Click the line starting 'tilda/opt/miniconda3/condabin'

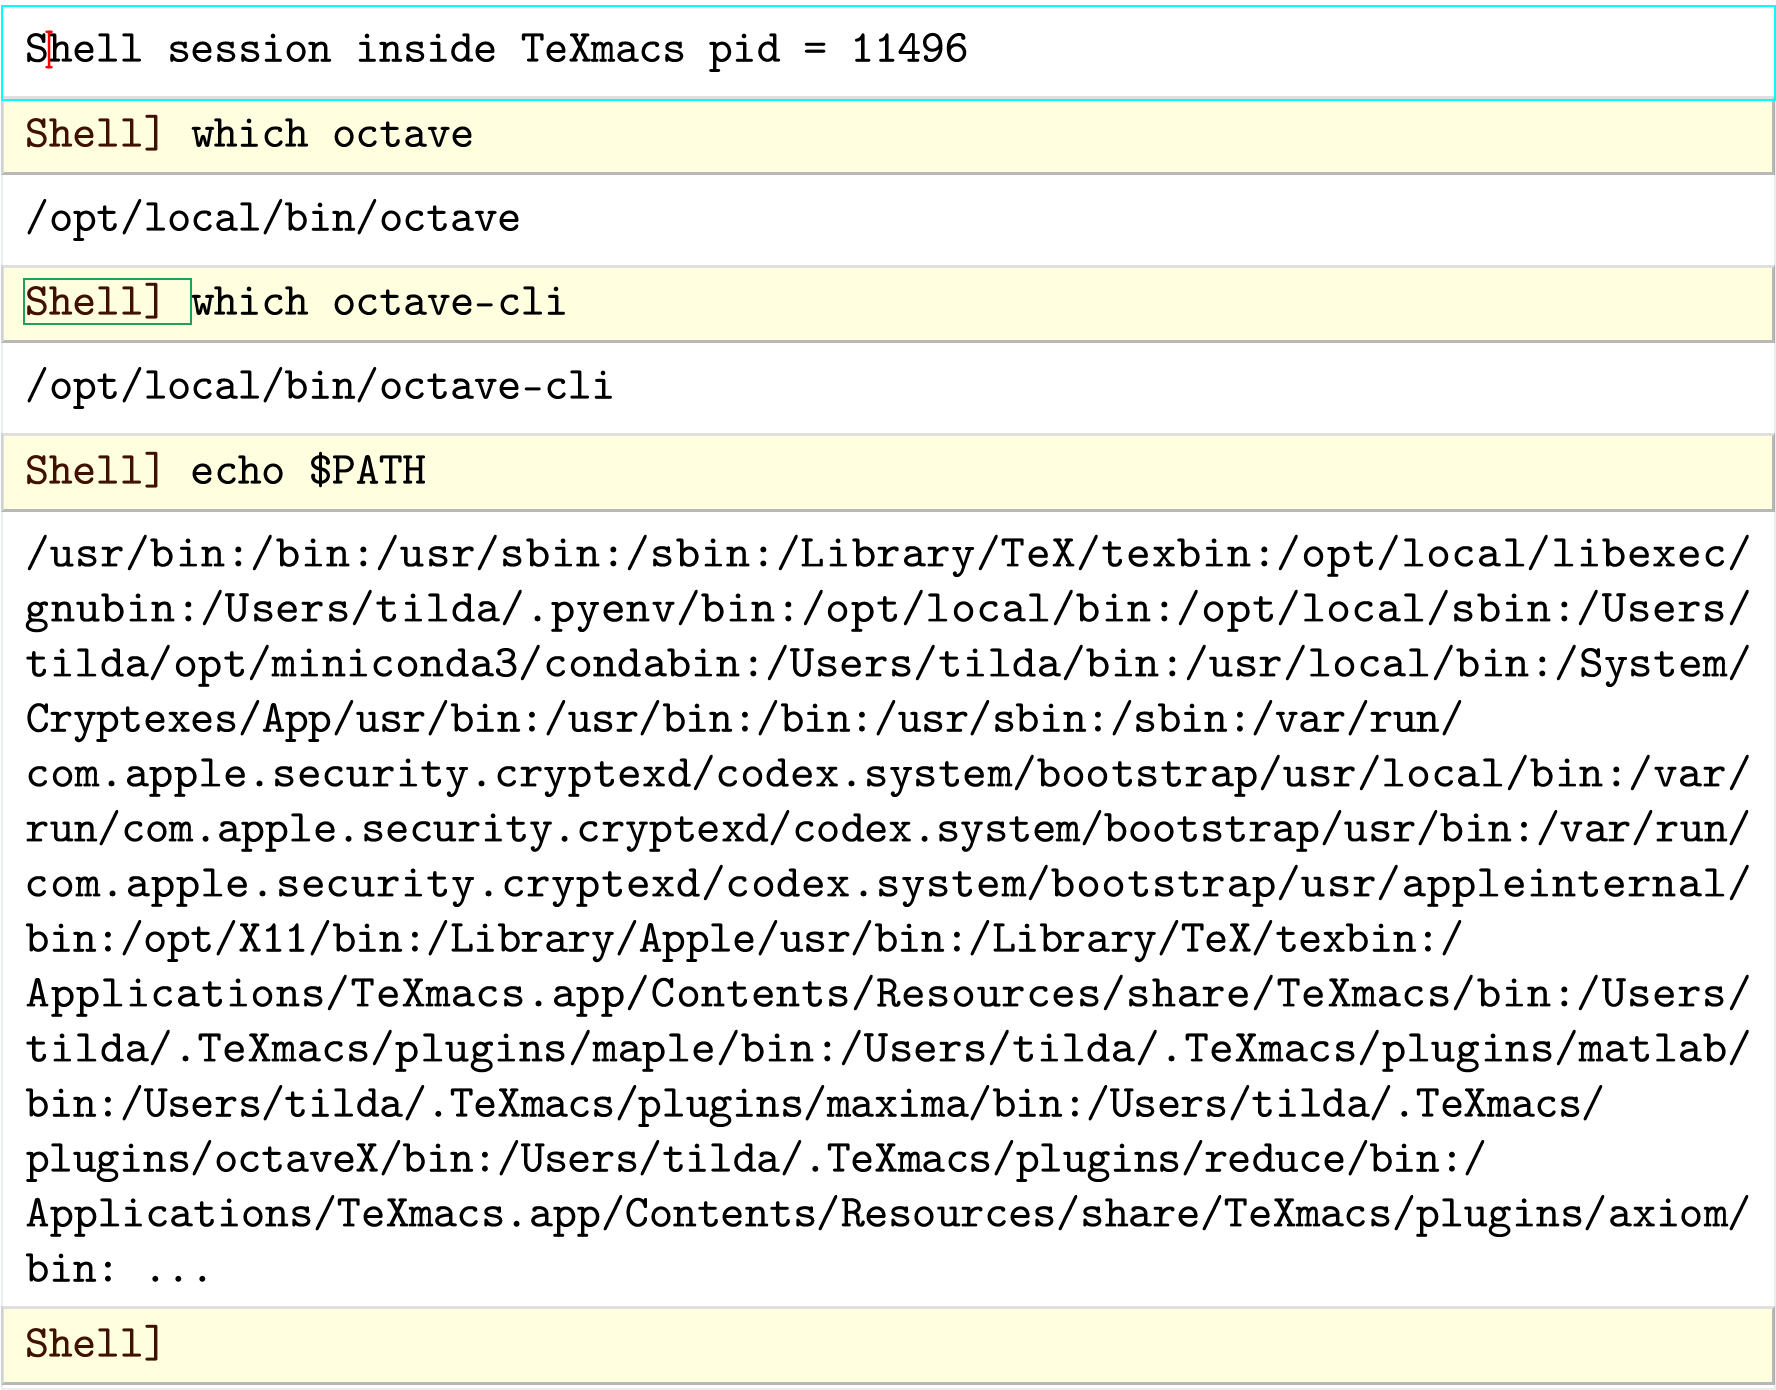click(x=888, y=665)
